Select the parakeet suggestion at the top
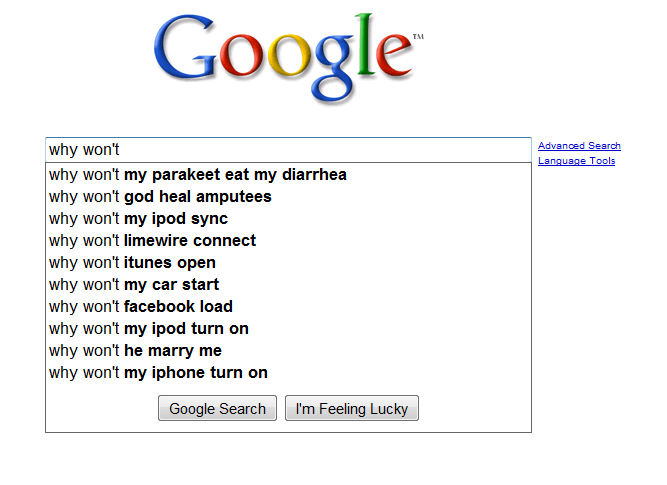667x485 pixels. [198, 175]
